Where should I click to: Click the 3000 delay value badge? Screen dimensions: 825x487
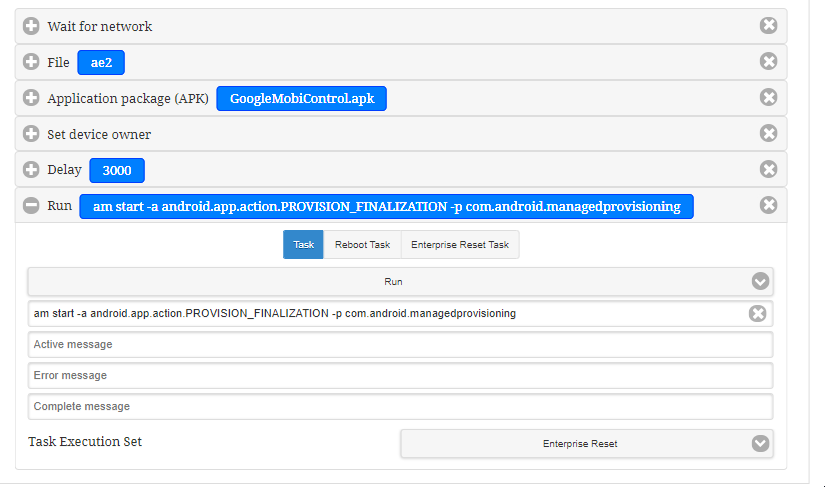click(117, 170)
